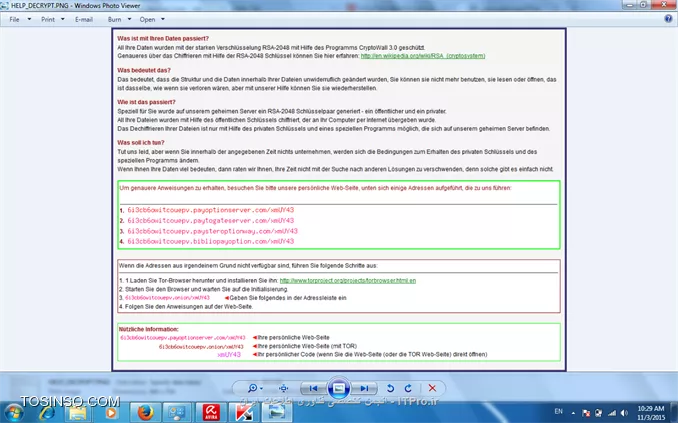Go to the previous photo
The image size is (678, 423).
point(313,388)
